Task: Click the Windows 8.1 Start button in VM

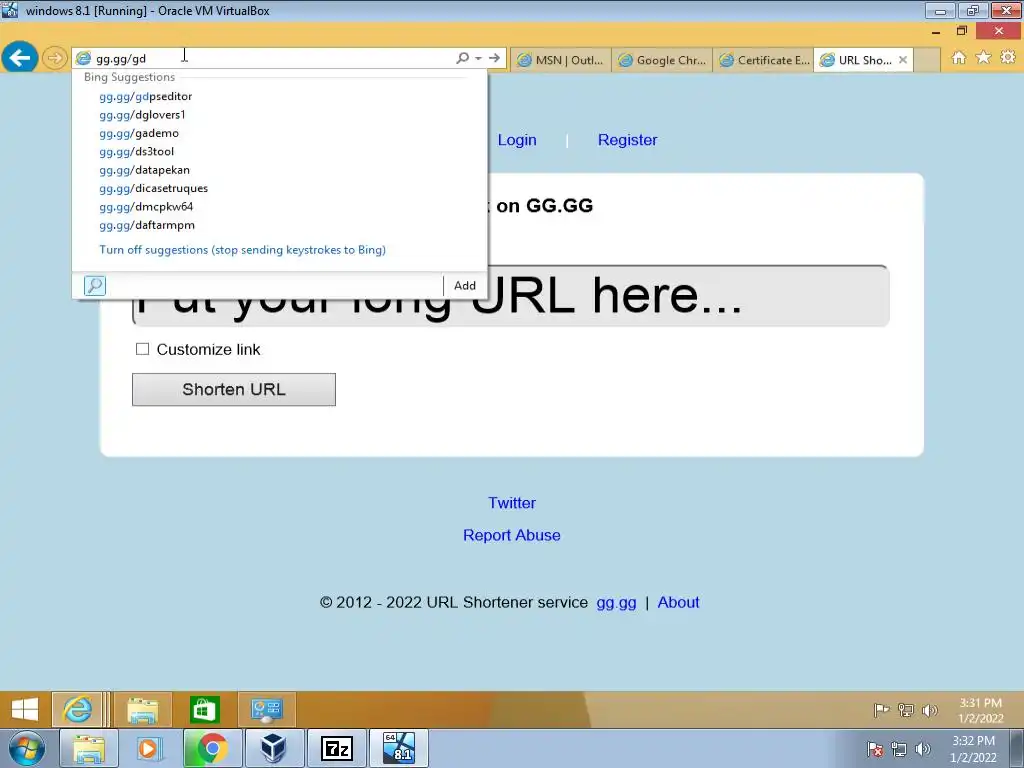Action: tap(25, 709)
